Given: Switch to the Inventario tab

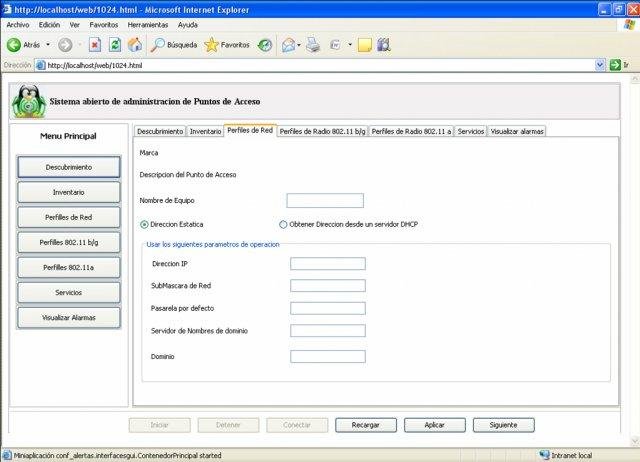Looking at the screenshot, I should [205, 131].
